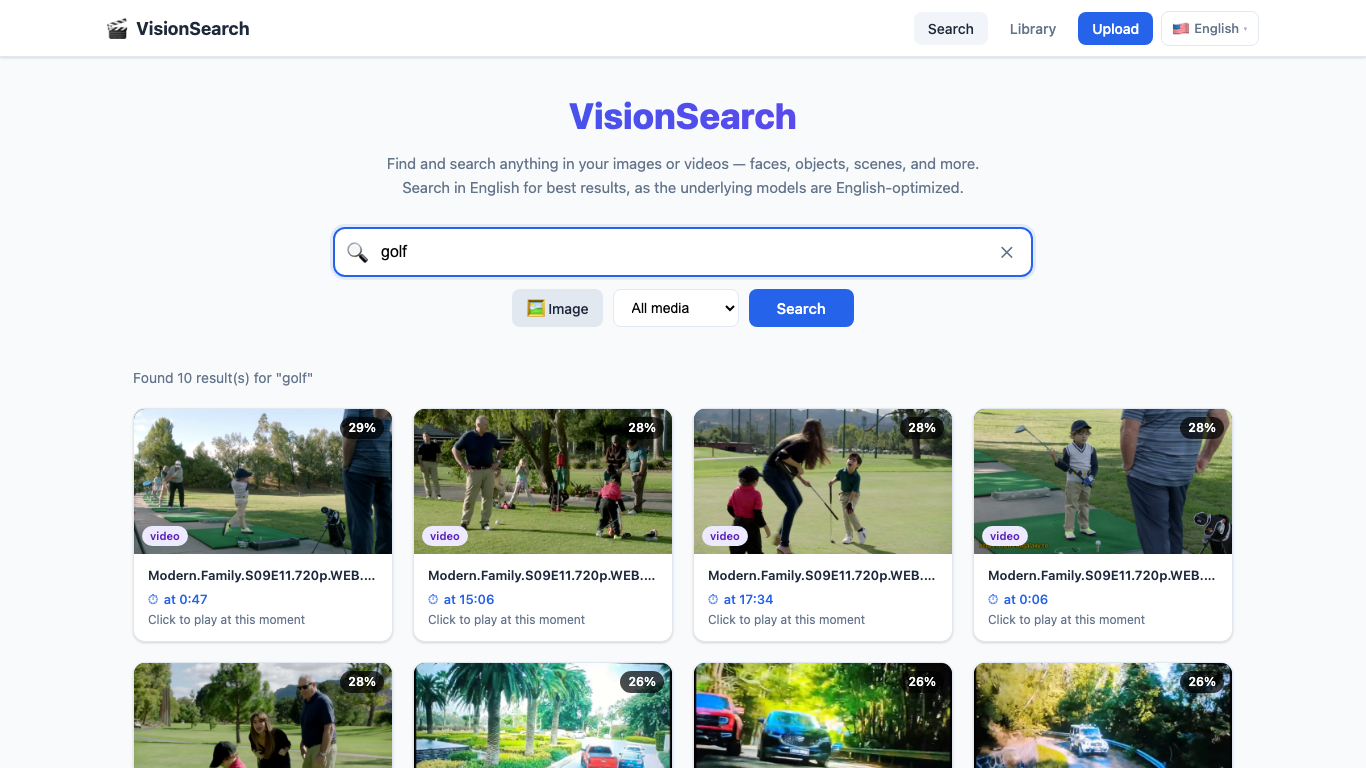Click the picture icon inside the Image button
Viewport: 1366px width, 768px height.
tap(535, 308)
